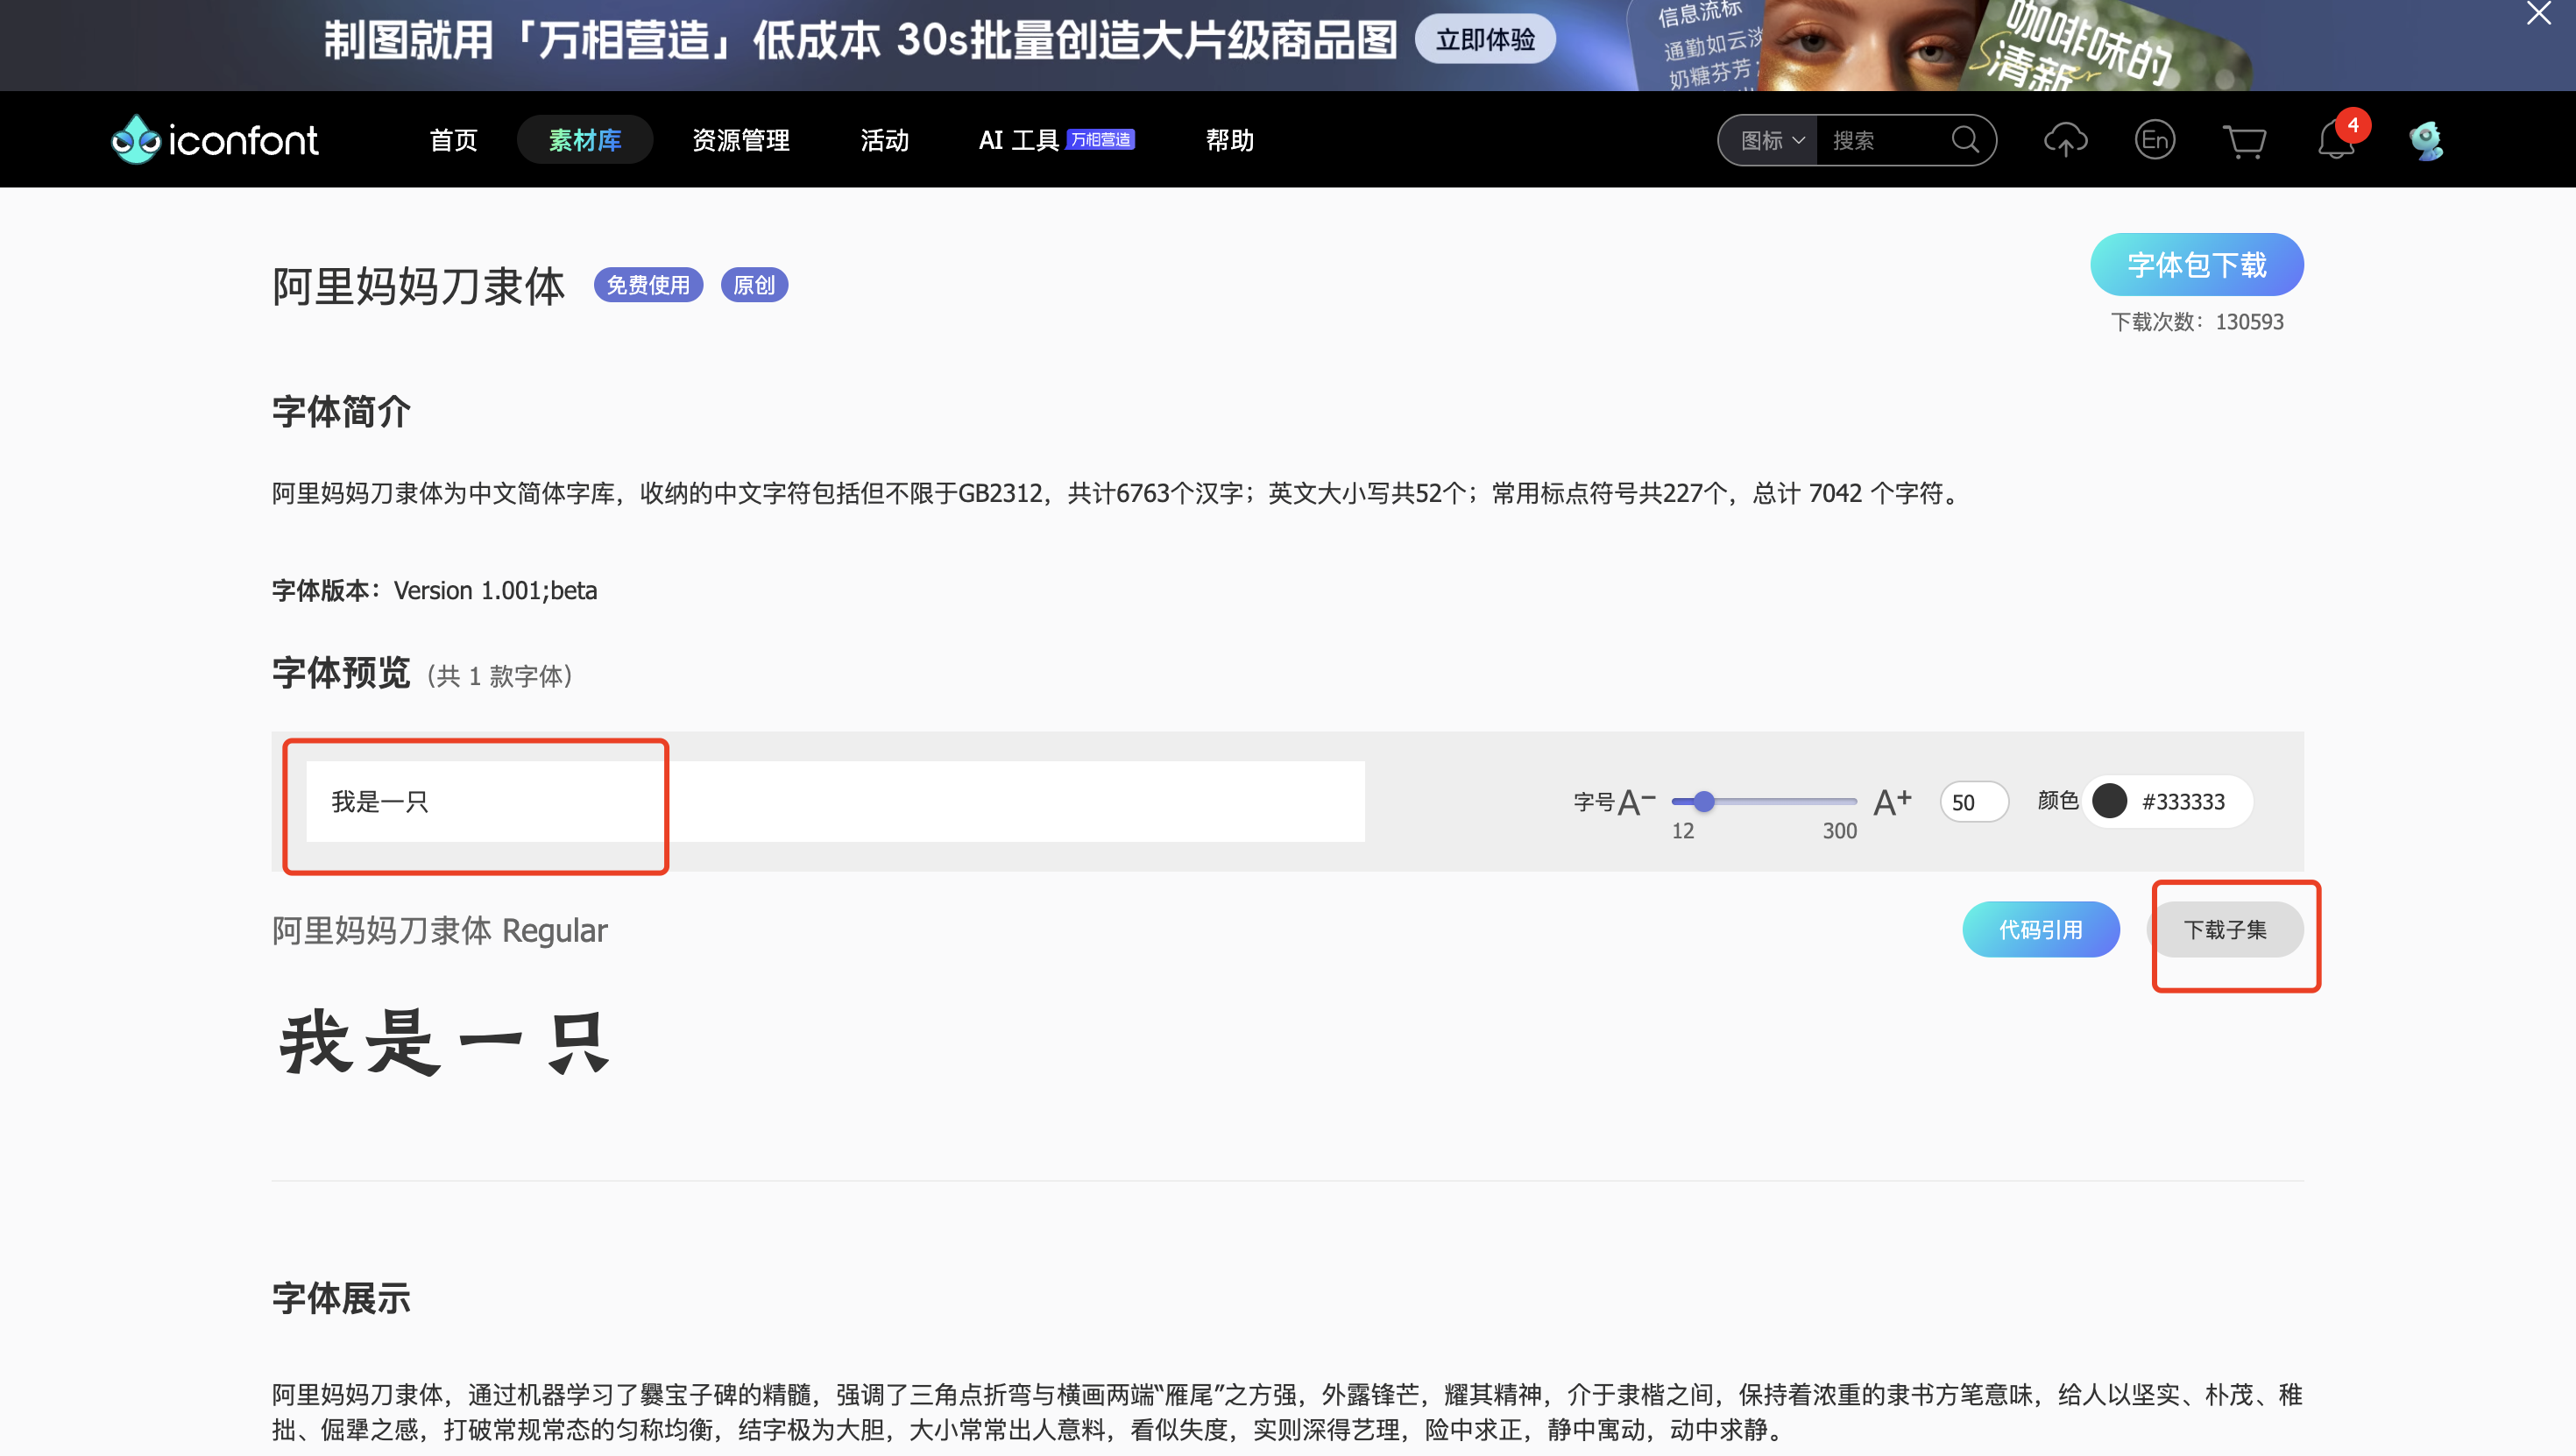
Task: Focus the top search input field
Action: [x=1885, y=141]
